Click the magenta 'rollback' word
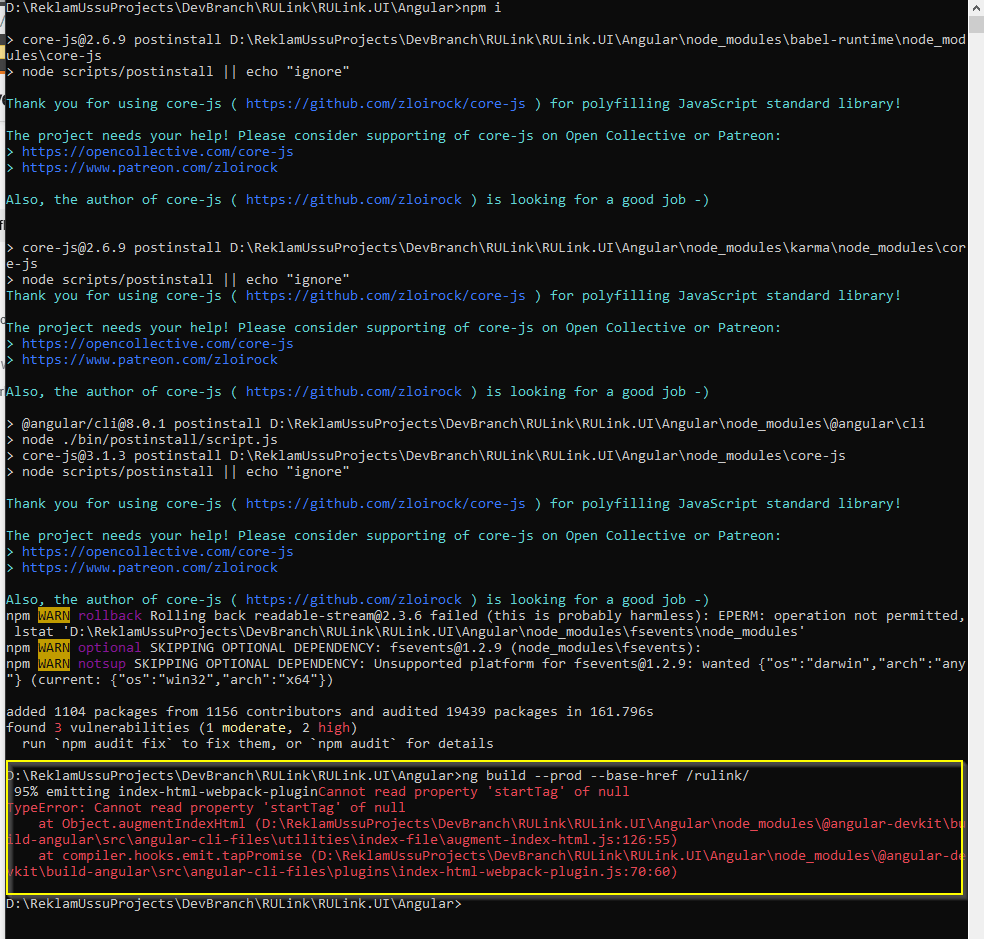Screen dimensions: 984x939 click(x=110, y=616)
